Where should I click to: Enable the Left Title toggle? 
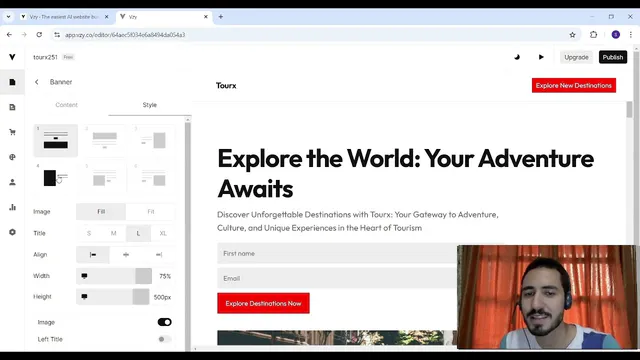(x=164, y=339)
